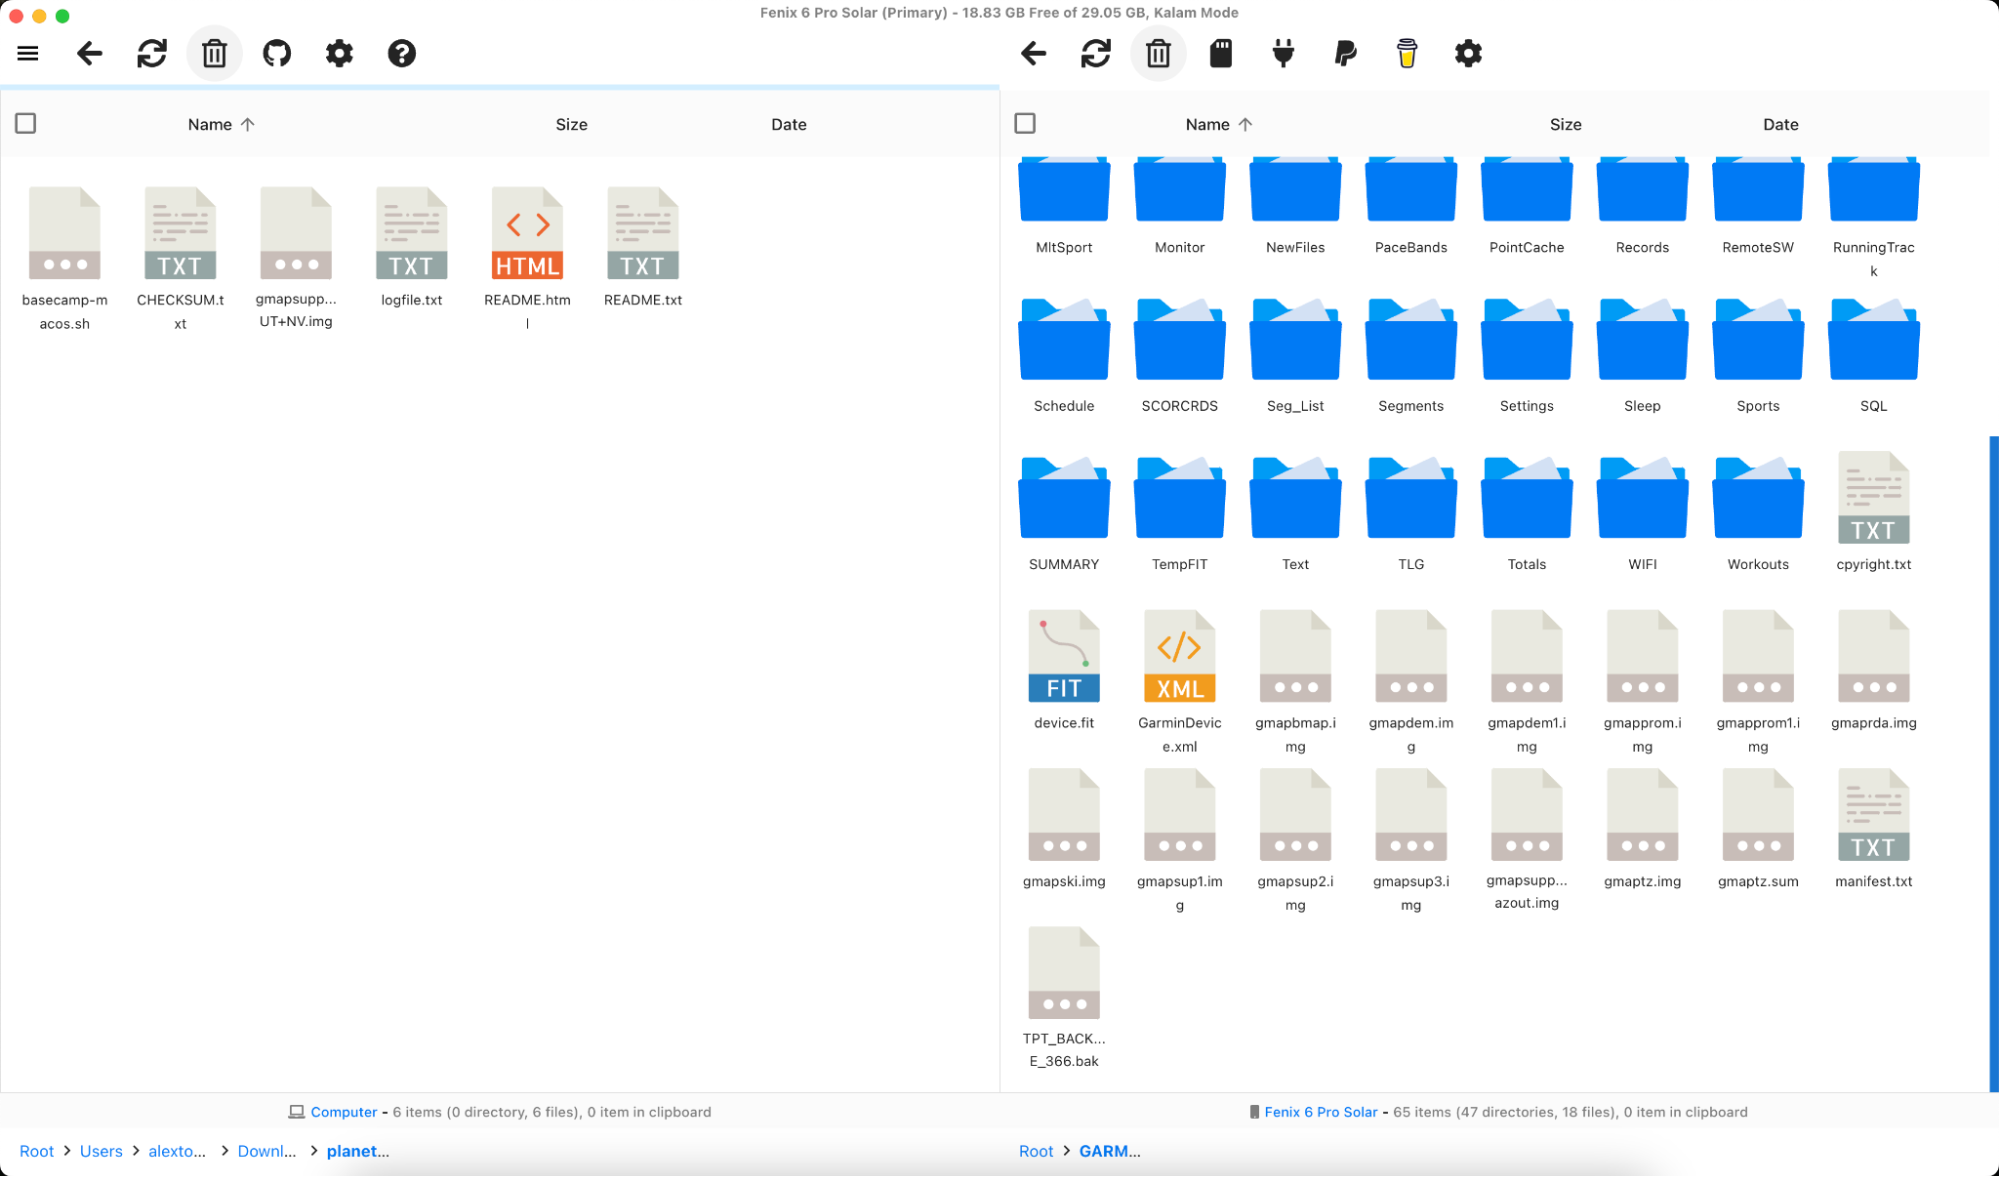The height and width of the screenshot is (1177, 1999).
Task: Sort device files by Size column
Action: (x=1565, y=124)
